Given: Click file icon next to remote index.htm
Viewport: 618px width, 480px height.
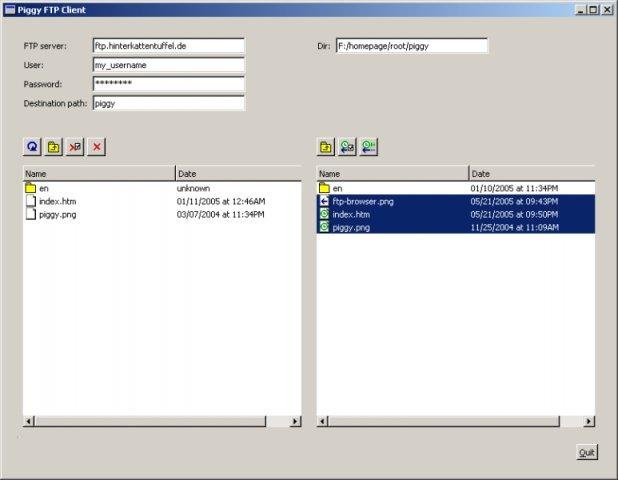Looking at the screenshot, I should tap(31, 201).
